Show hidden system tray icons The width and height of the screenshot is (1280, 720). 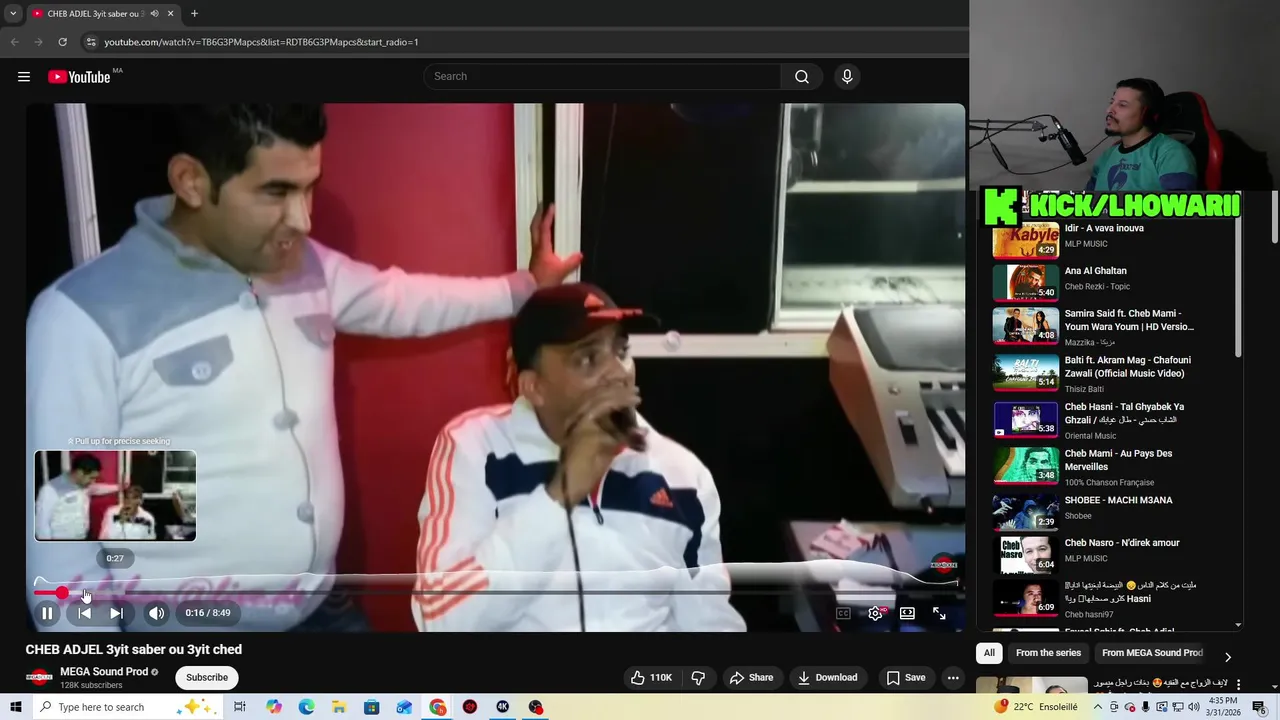(1098, 707)
